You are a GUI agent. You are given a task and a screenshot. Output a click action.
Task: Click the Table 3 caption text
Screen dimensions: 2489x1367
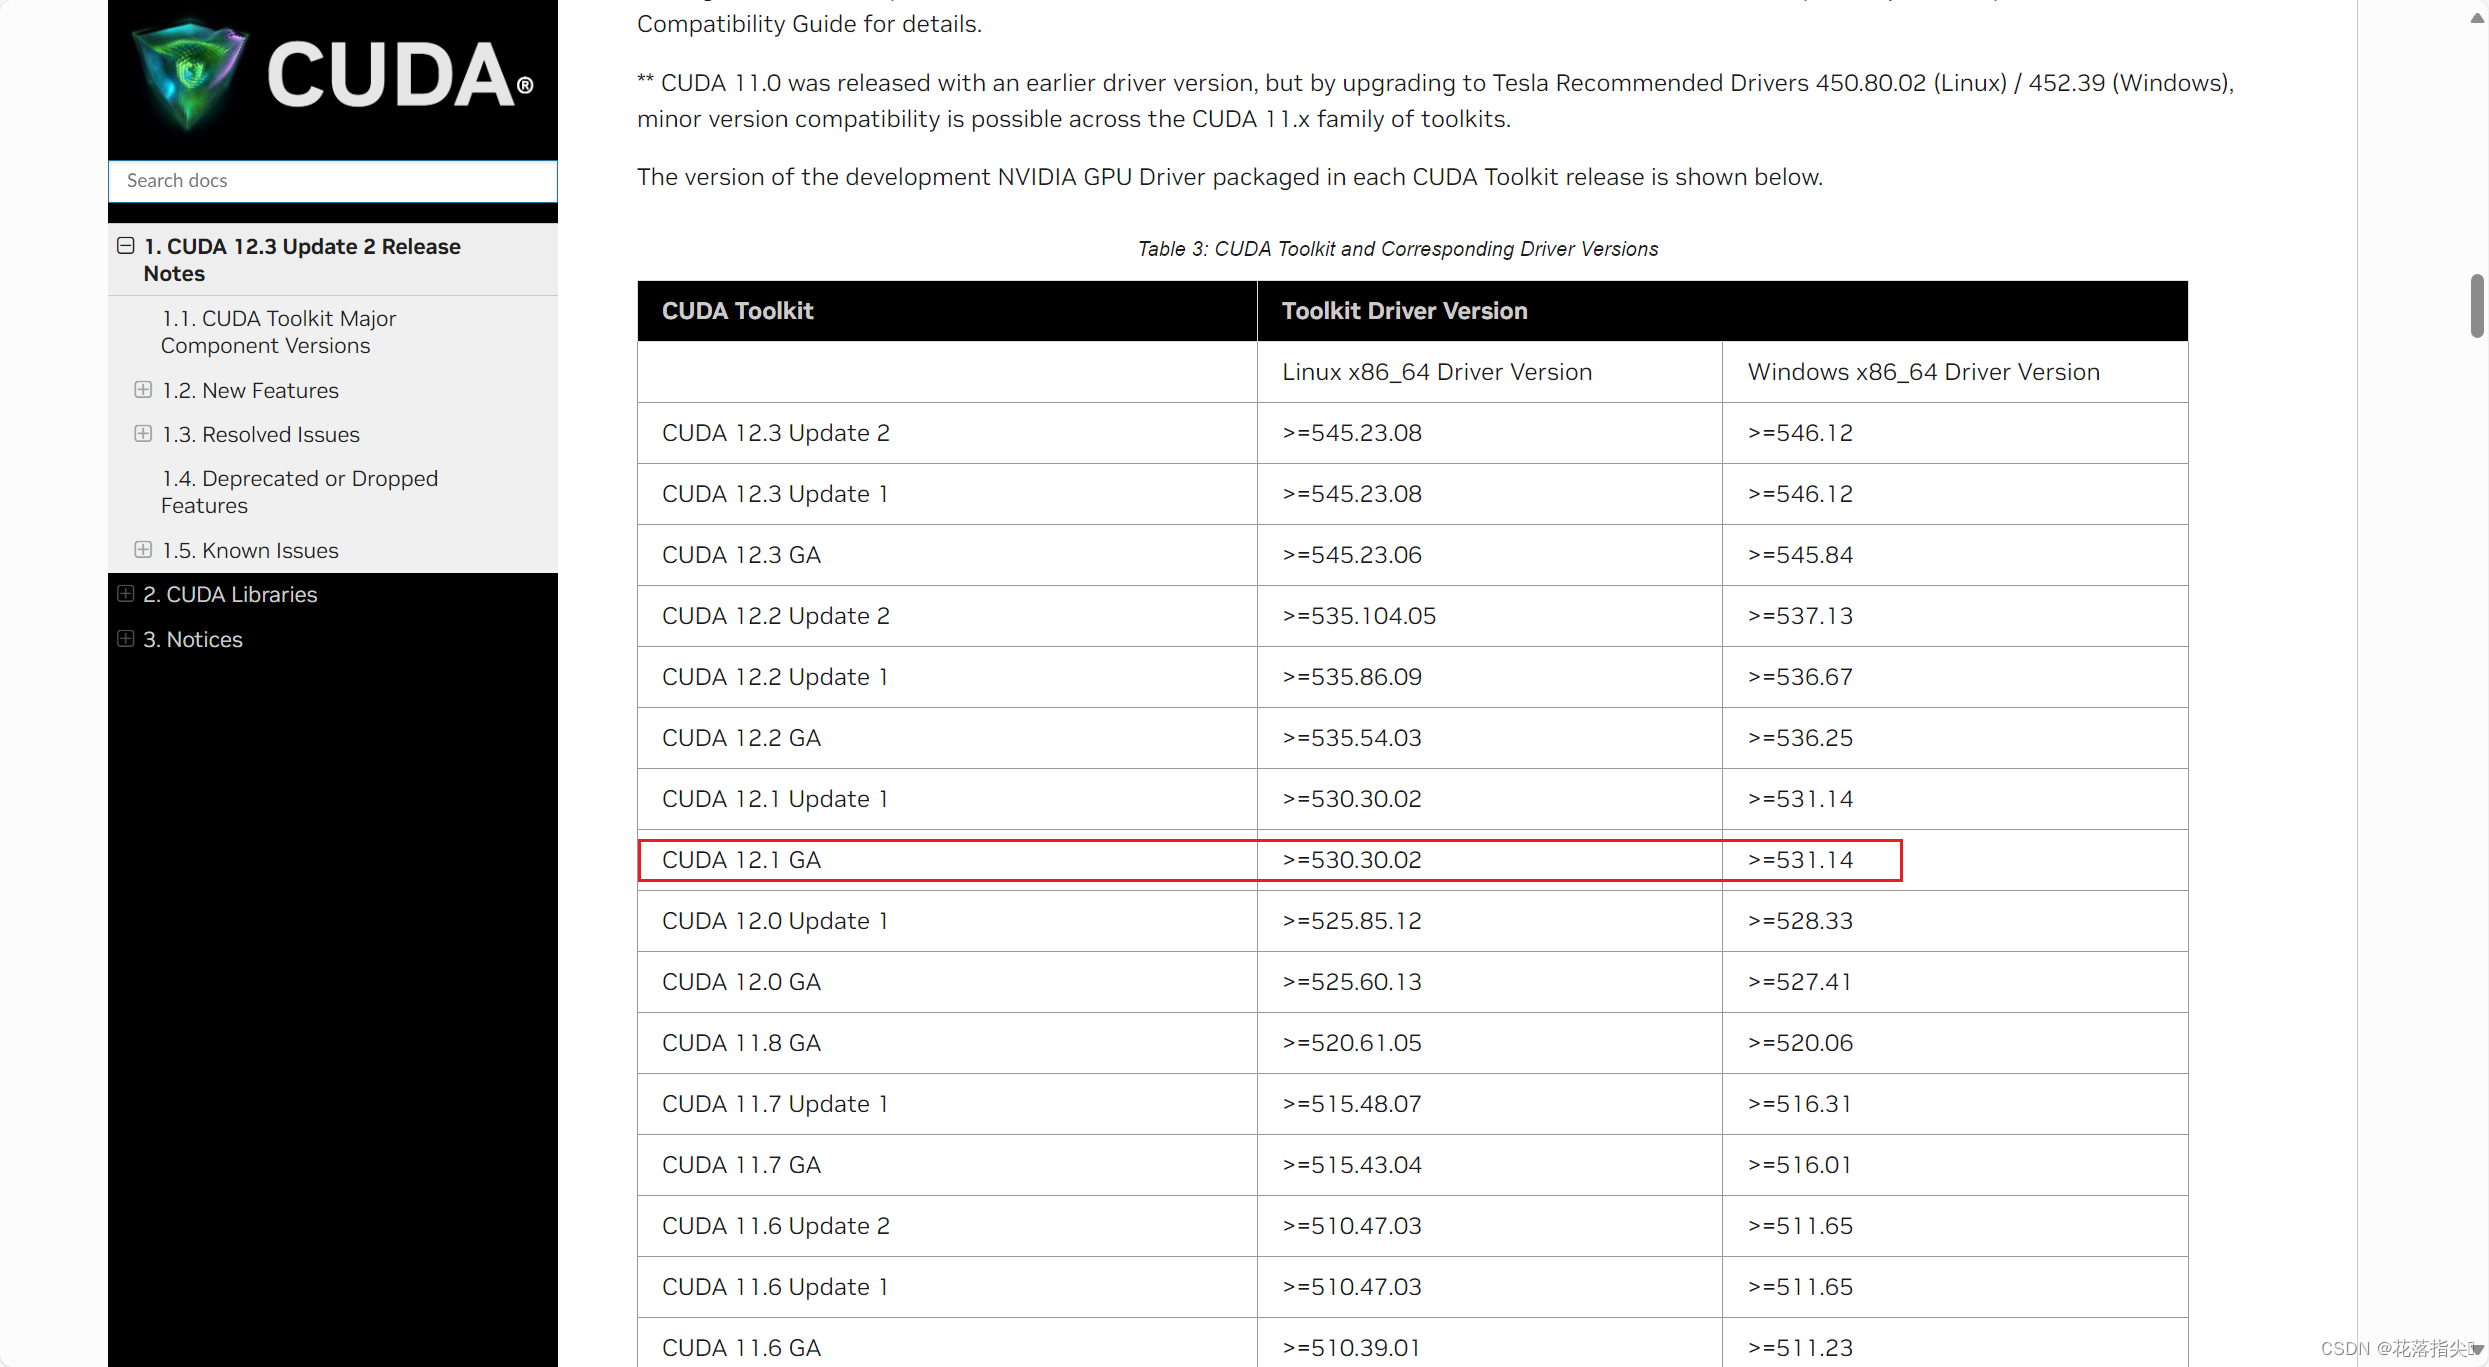click(x=1398, y=249)
